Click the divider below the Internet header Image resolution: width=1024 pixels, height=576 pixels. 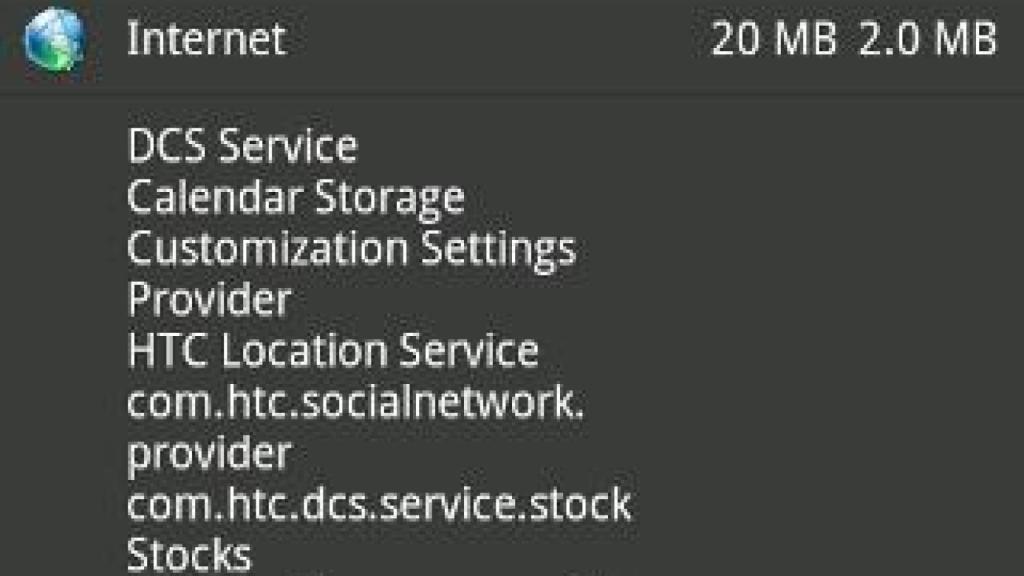point(512,93)
